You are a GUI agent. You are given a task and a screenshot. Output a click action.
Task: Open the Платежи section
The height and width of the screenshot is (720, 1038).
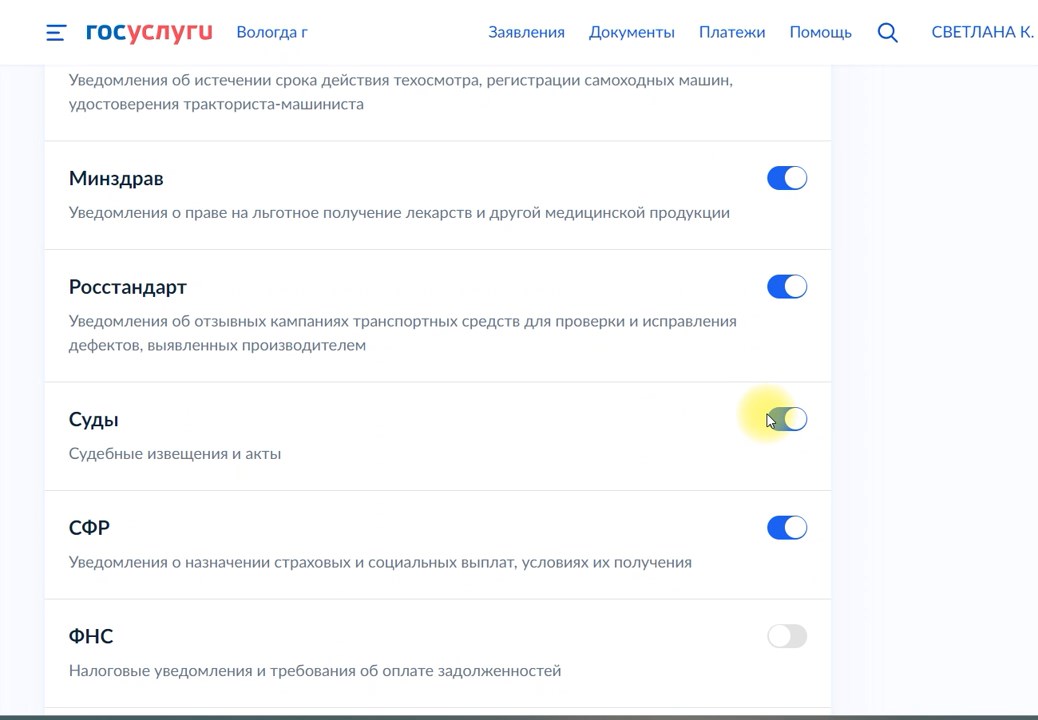pos(731,32)
